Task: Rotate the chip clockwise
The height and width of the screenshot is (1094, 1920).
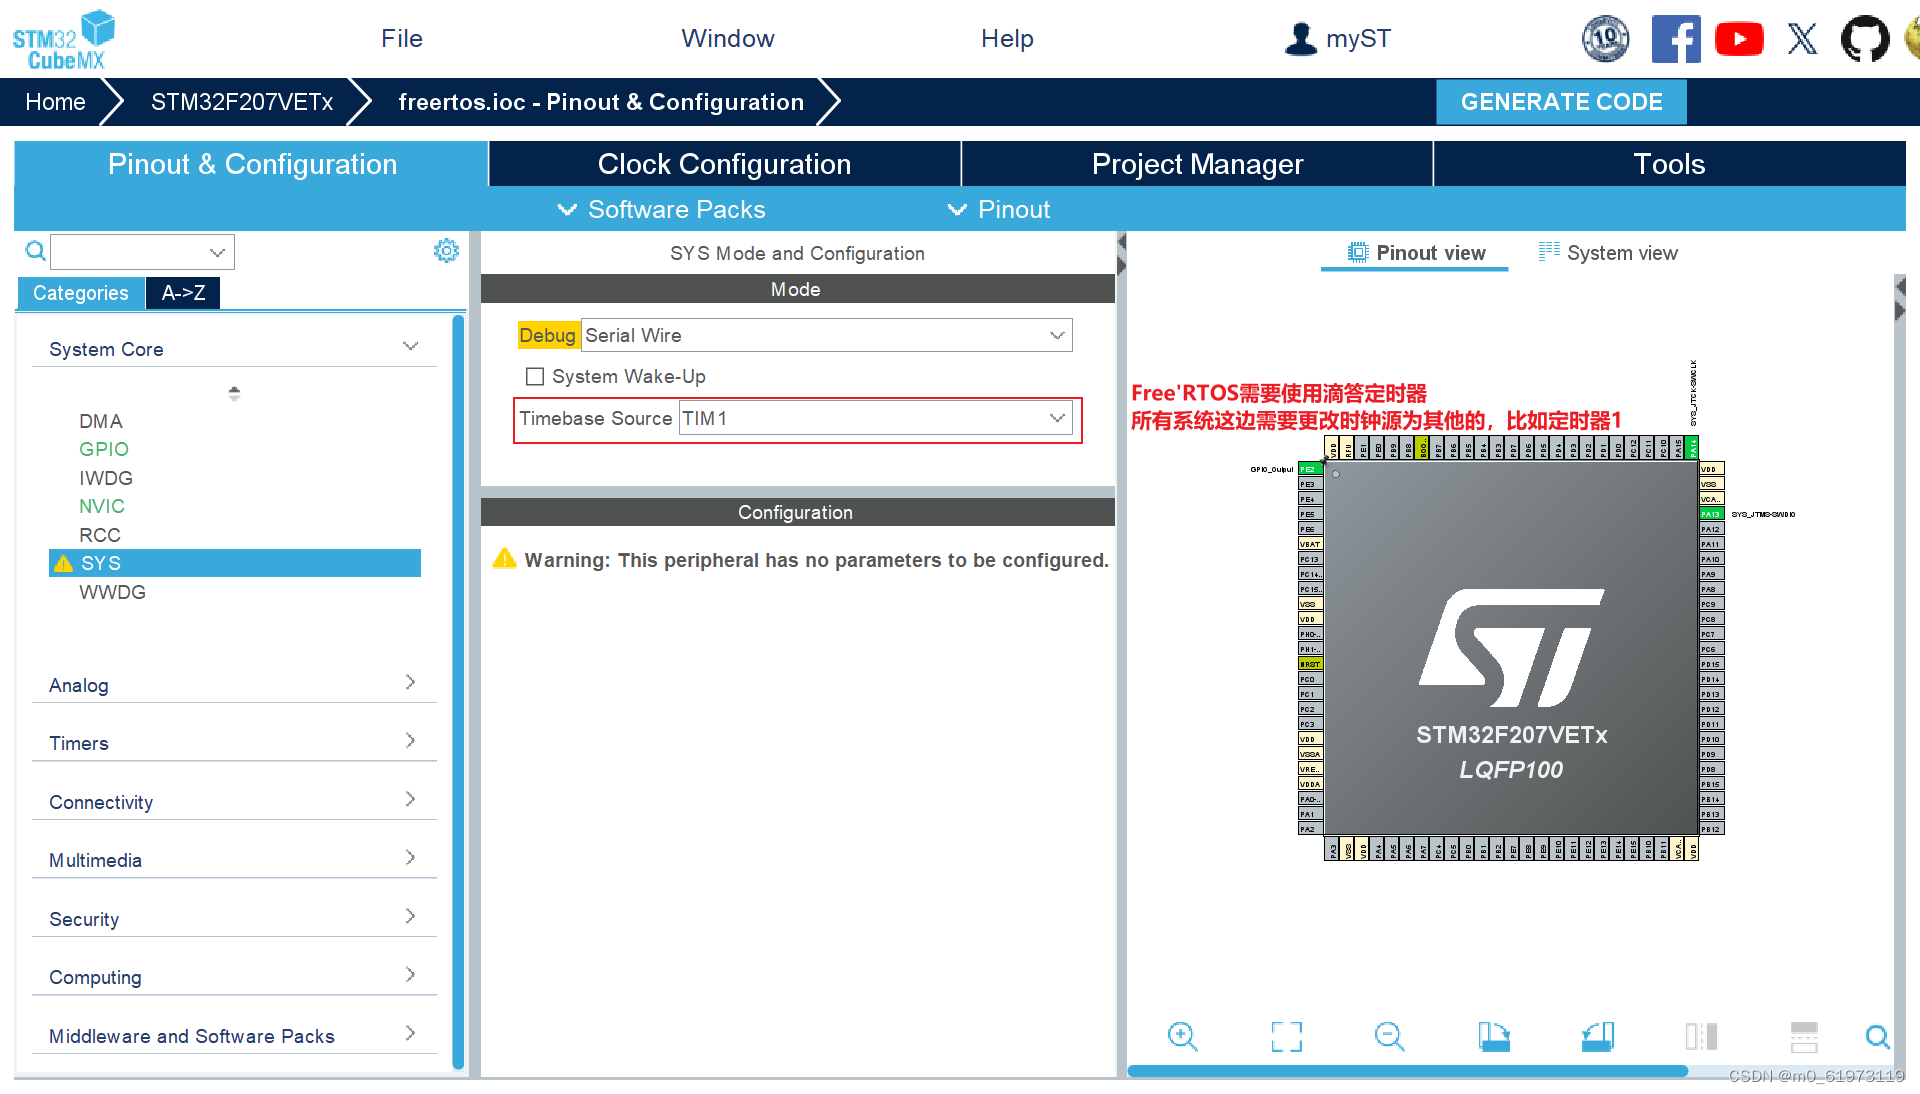Action: pyautogui.click(x=1494, y=1037)
